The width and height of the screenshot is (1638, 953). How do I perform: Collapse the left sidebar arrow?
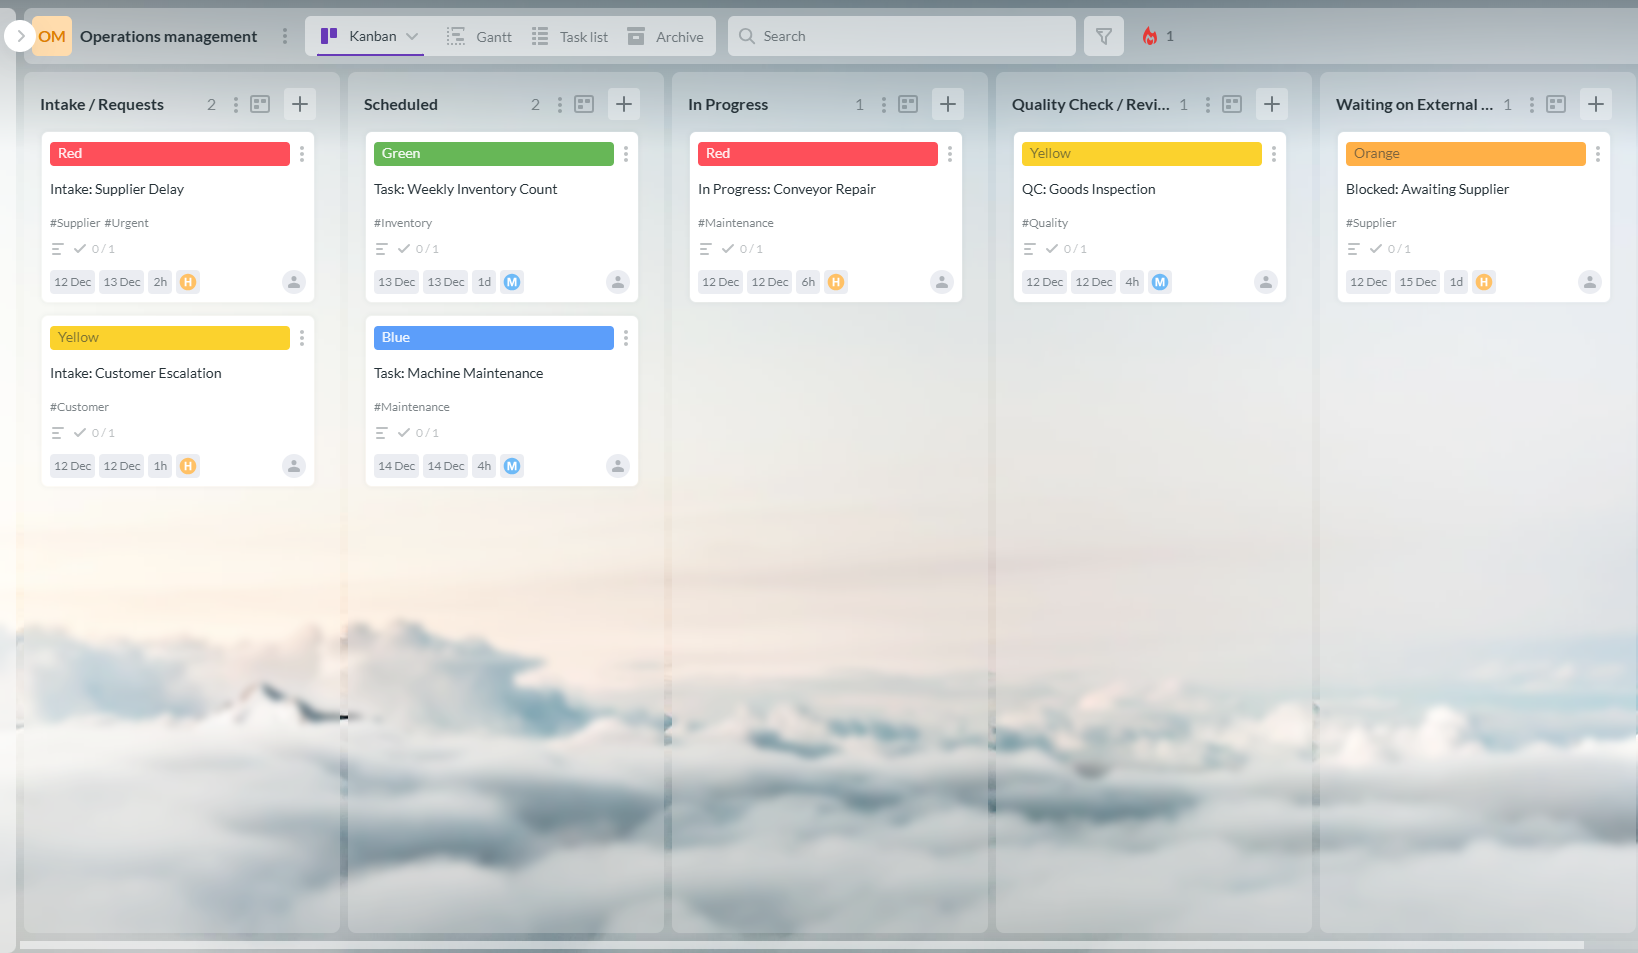click(x=19, y=35)
